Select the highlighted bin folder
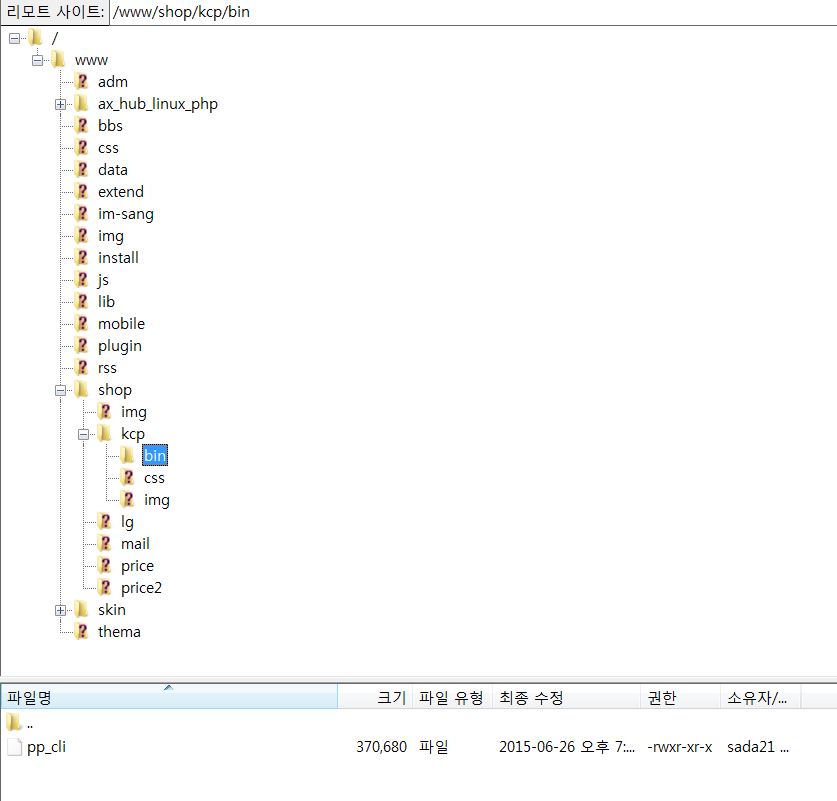 click(155, 455)
